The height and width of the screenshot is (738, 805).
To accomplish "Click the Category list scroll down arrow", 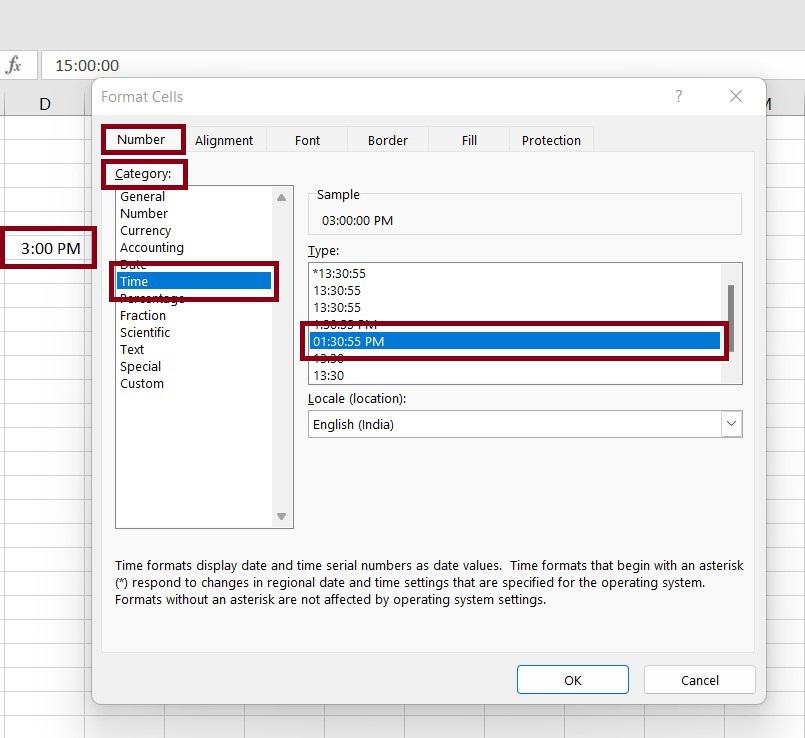I will (281, 516).
